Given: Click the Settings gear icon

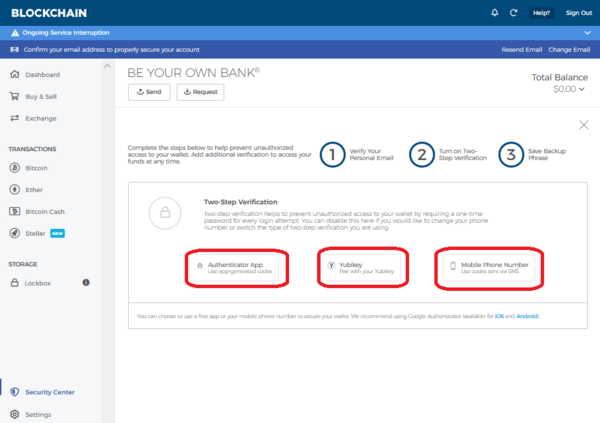Looking at the screenshot, I should pyautogui.click(x=15, y=414).
